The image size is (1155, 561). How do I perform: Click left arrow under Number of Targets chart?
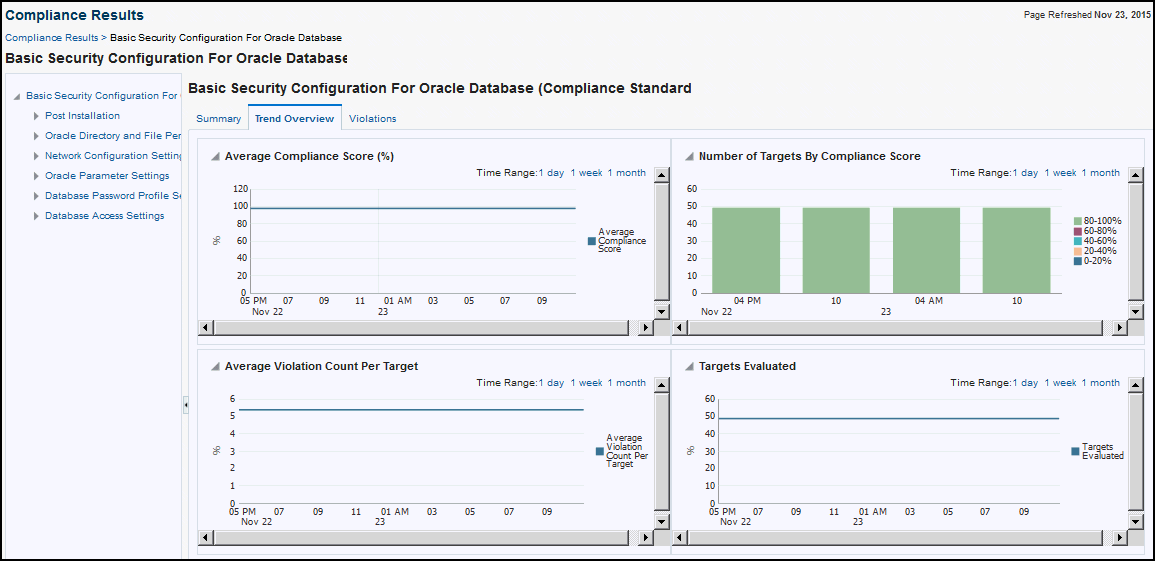(x=679, y=328)
